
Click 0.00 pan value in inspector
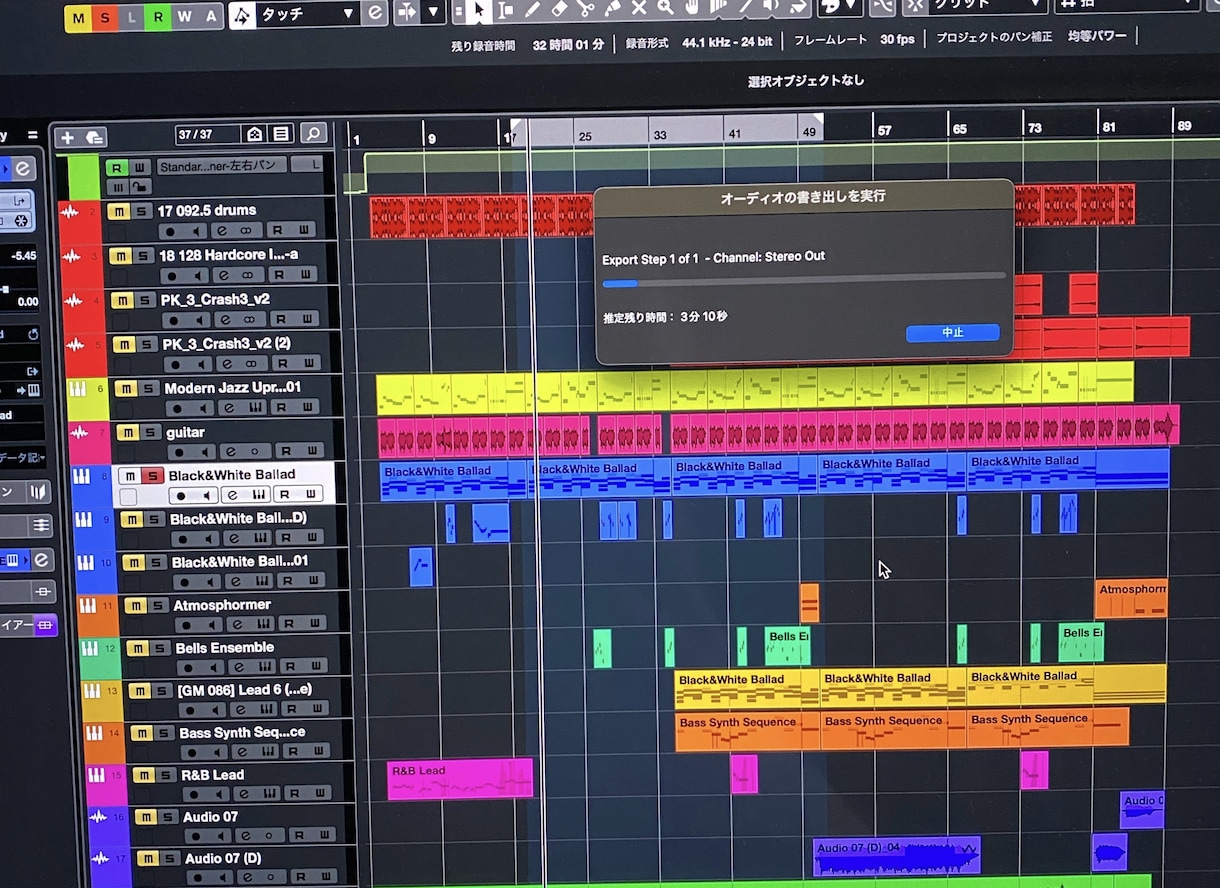[27, 302]
